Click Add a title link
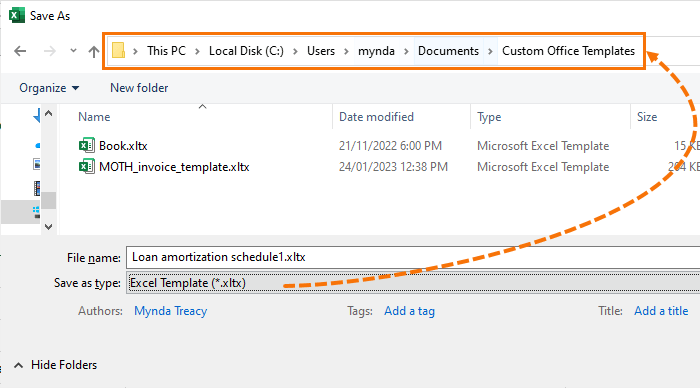The width and height of the screenshot is (700, 388). 661,311
